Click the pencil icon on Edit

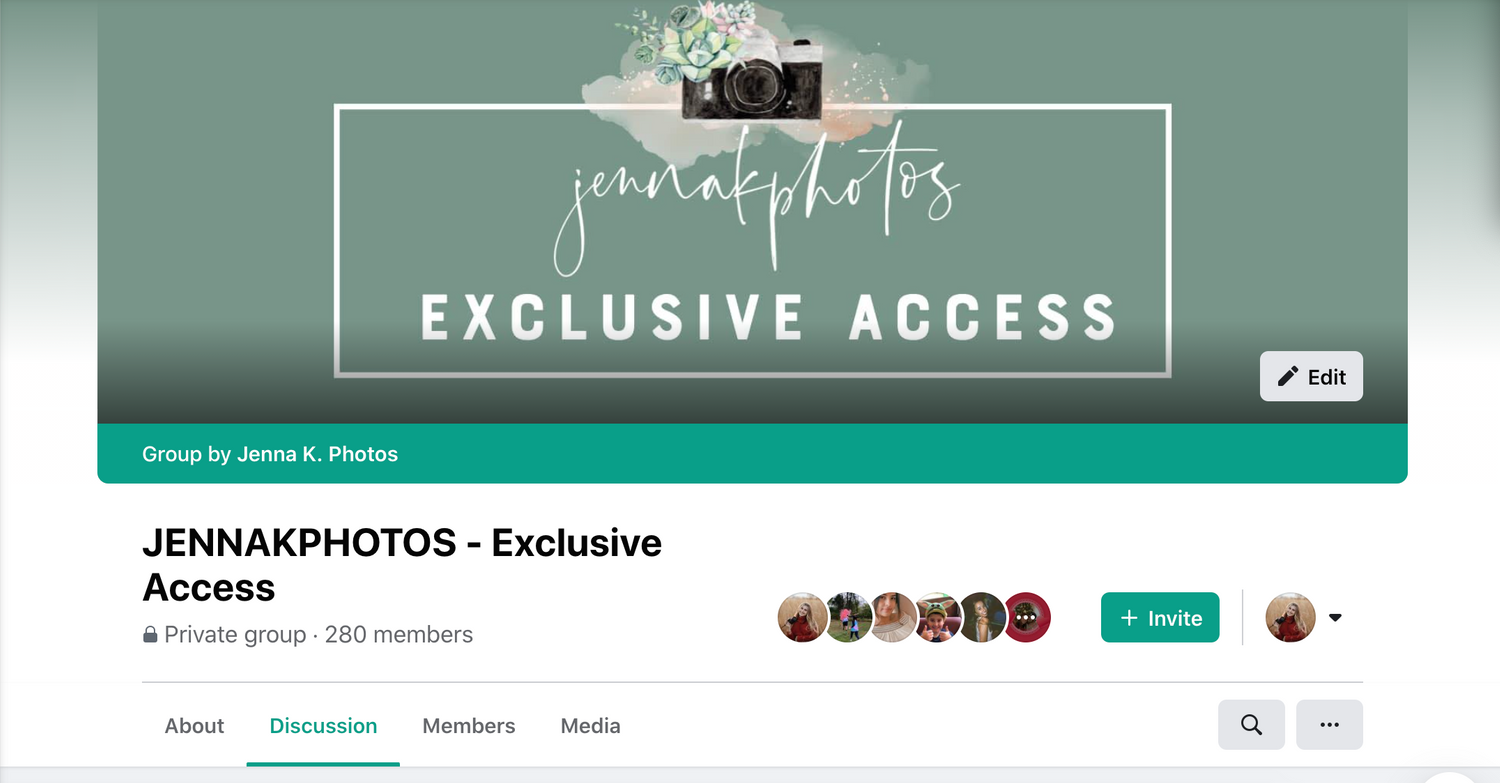pyautogui.click(x=1289, y=376)
